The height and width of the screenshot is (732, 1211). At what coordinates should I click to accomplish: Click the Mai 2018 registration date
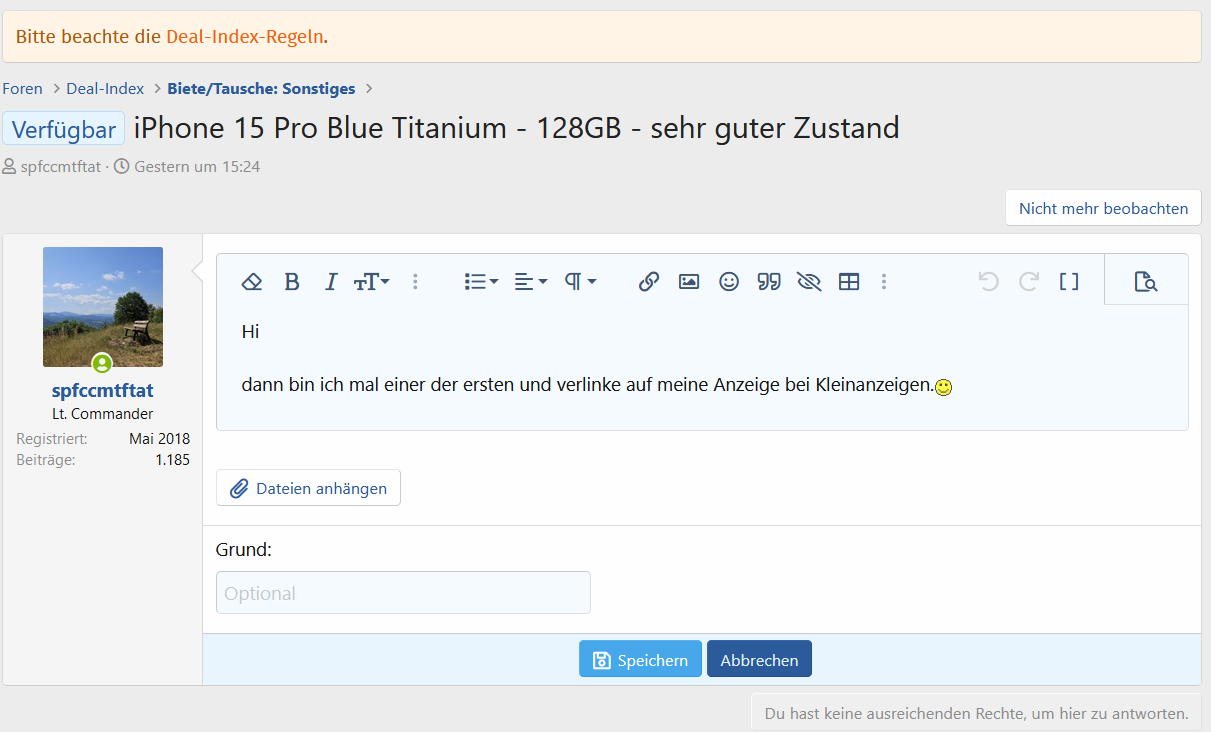(x=159, y=439)
